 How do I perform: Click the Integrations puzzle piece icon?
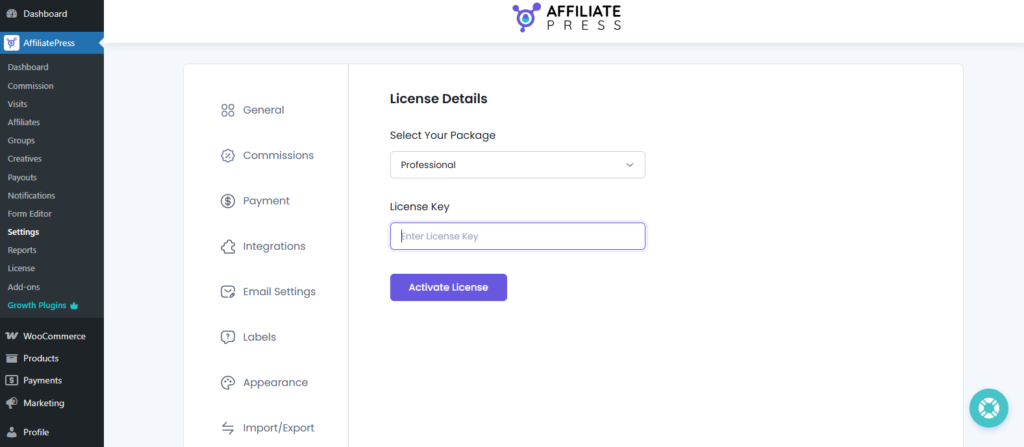[x=228, y=246]
